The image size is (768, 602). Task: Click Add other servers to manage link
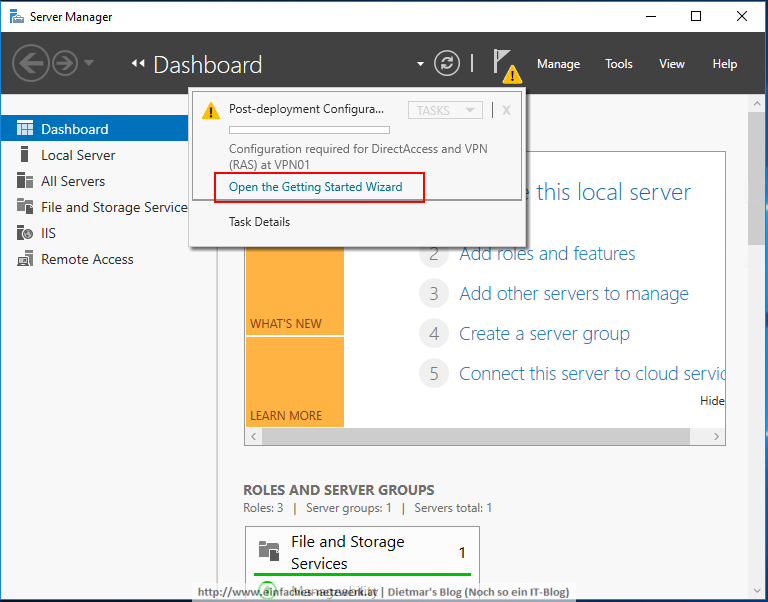tap(574, 293)
